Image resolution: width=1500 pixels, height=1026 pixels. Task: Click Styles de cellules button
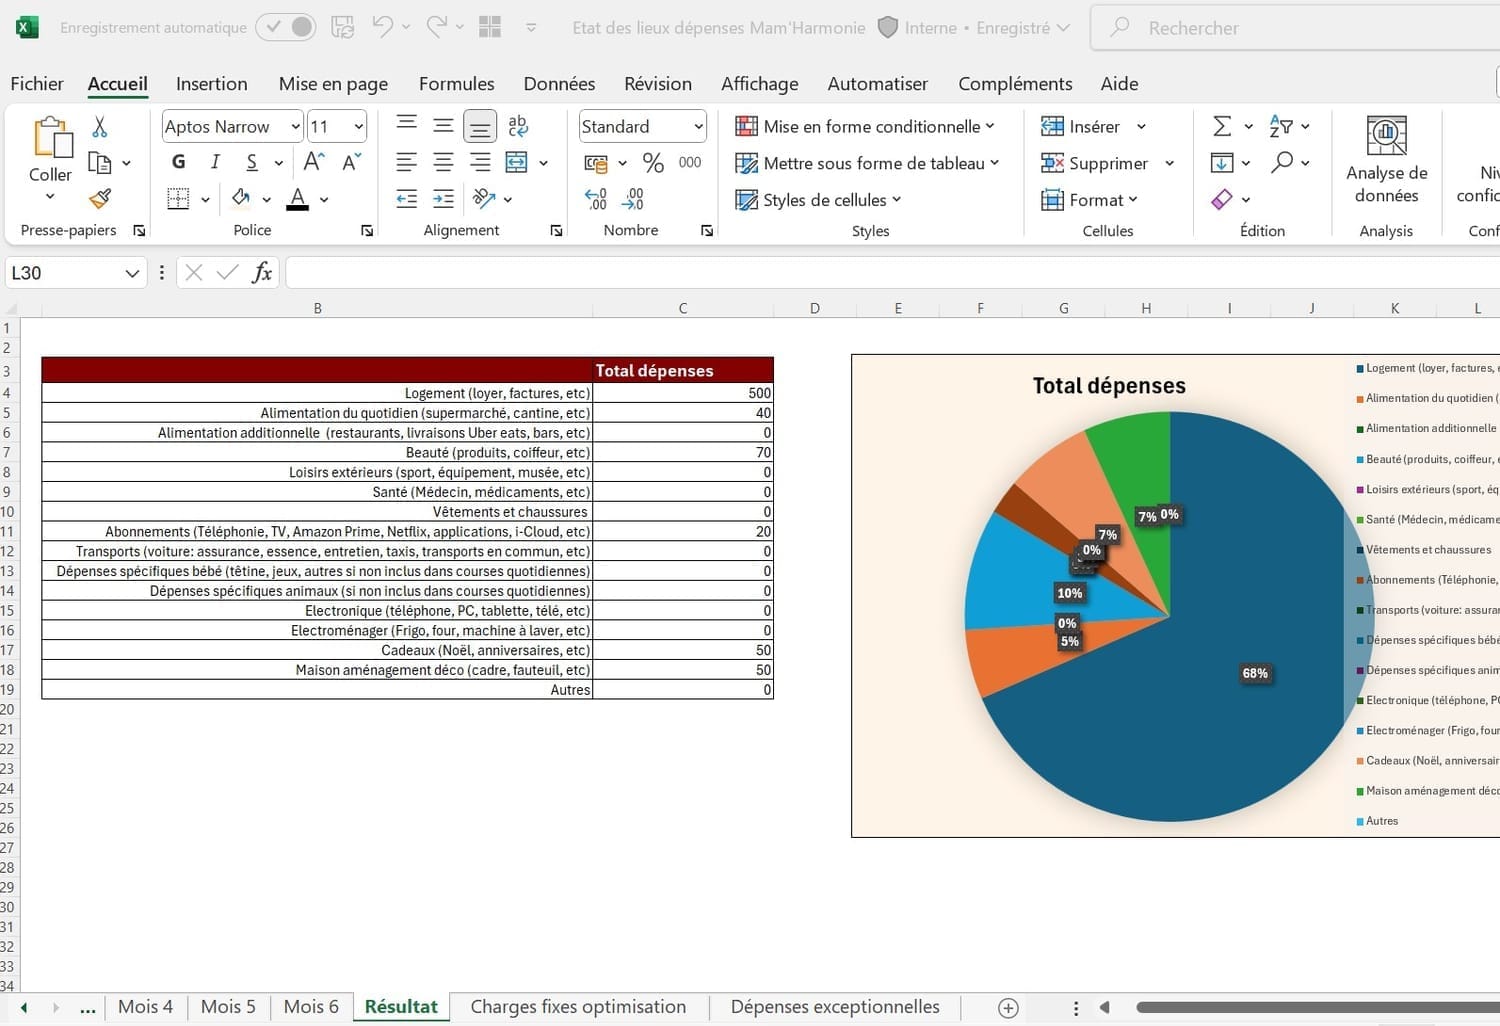[819, 200]
